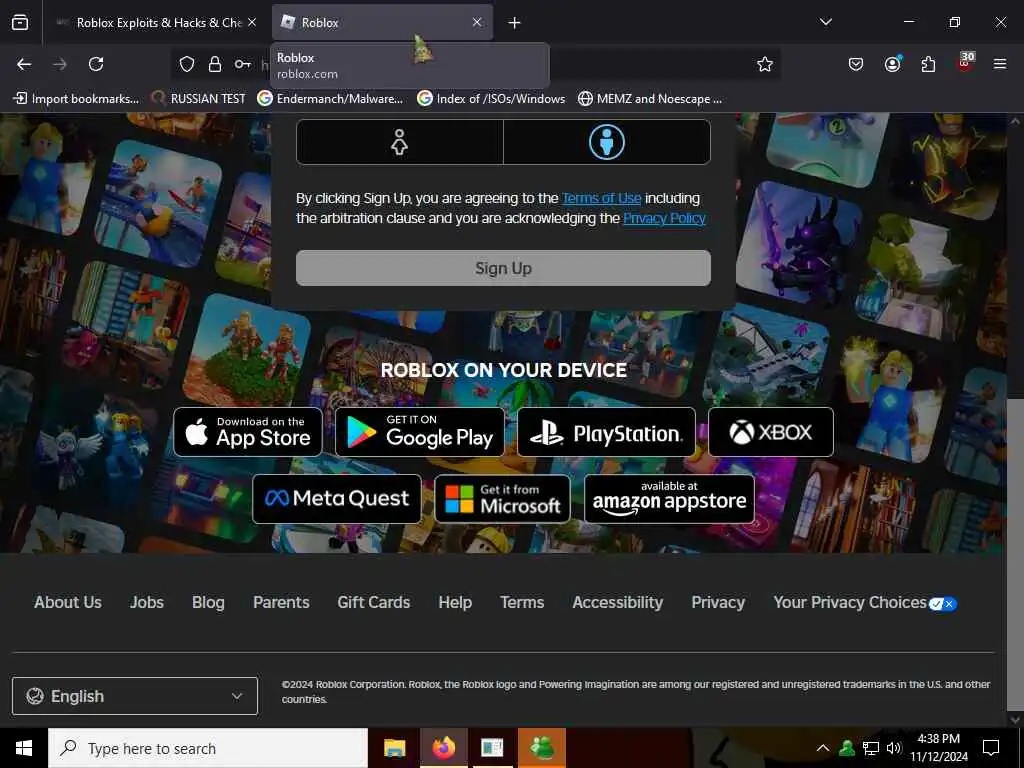1024x768 pixels.
Task: Open the Pocket save icon
Action: (x=856, y=64)
